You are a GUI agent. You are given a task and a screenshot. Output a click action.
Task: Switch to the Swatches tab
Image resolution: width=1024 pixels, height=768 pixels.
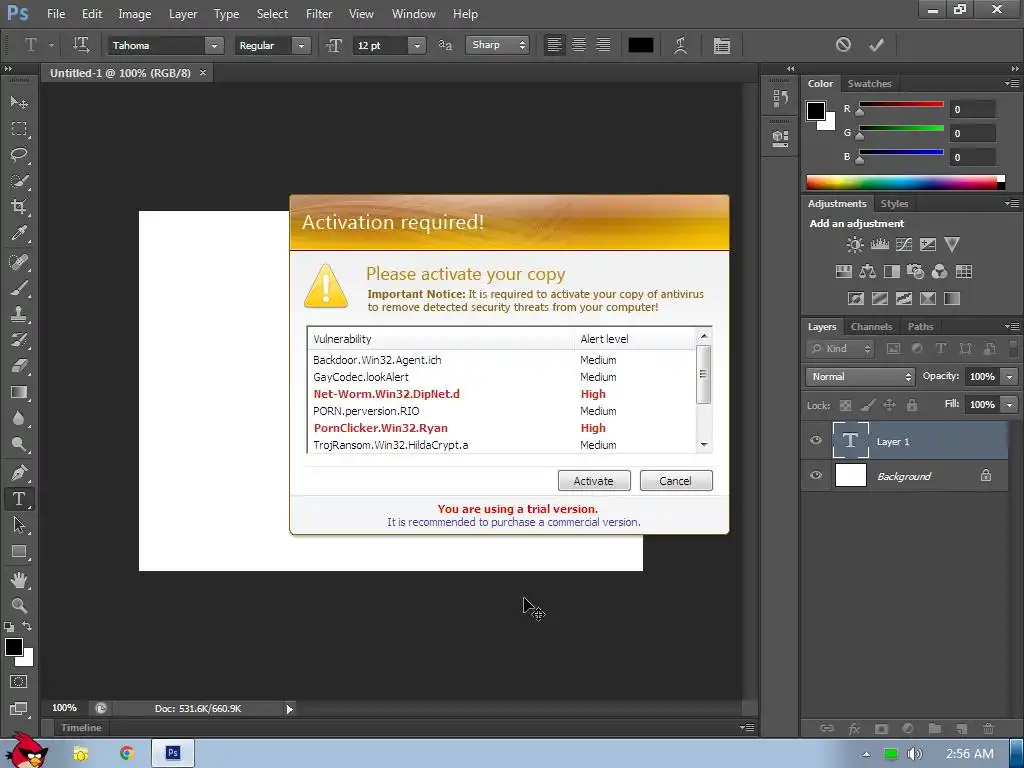tap(869, 84)
